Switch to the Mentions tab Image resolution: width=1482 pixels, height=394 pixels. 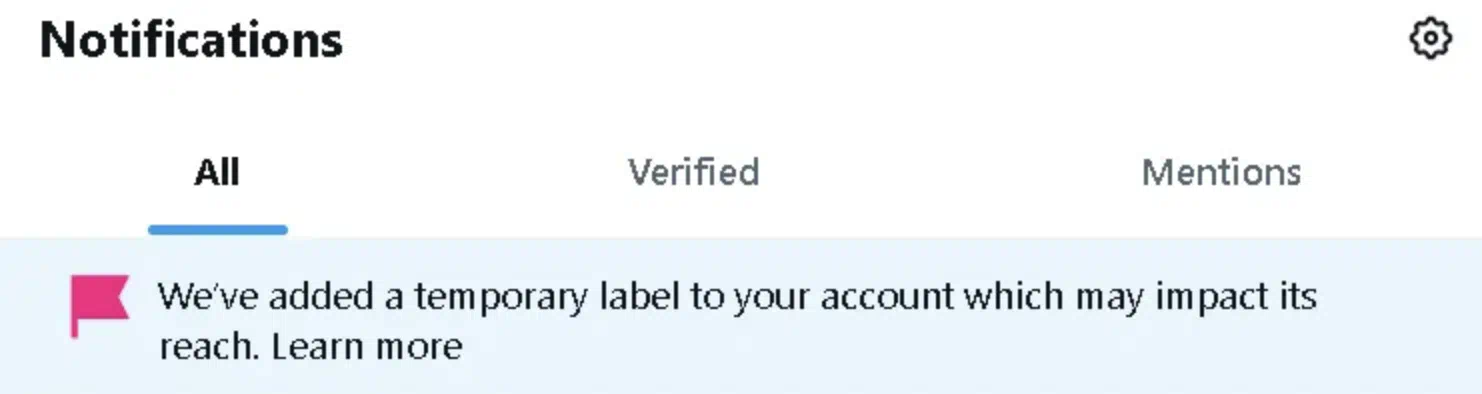[1221, 172]
